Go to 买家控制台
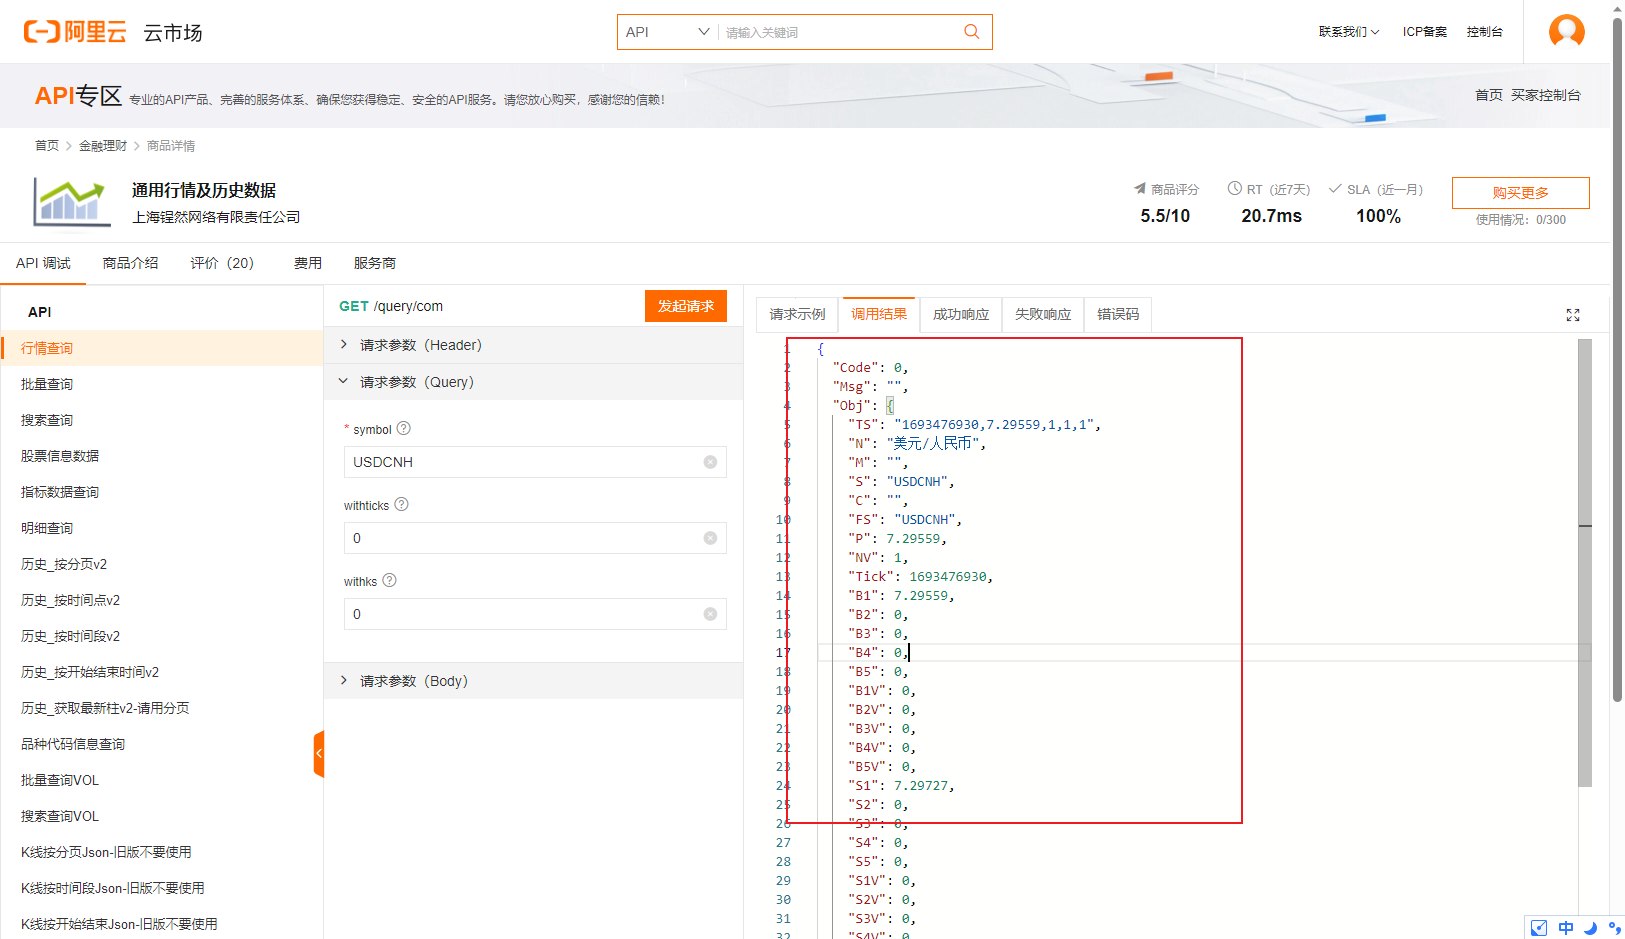Viewport: 1625px width, 939px height. (x=1546, y=95)
